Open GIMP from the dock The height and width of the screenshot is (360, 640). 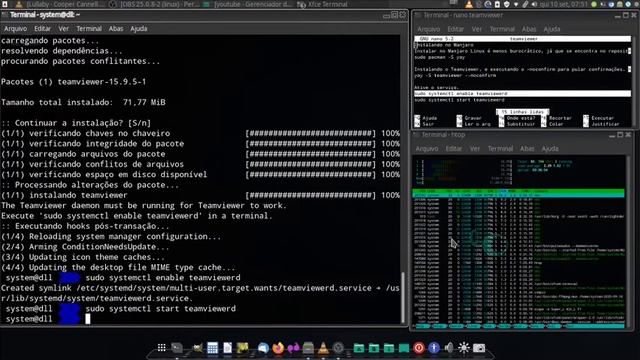click(198, 348)
